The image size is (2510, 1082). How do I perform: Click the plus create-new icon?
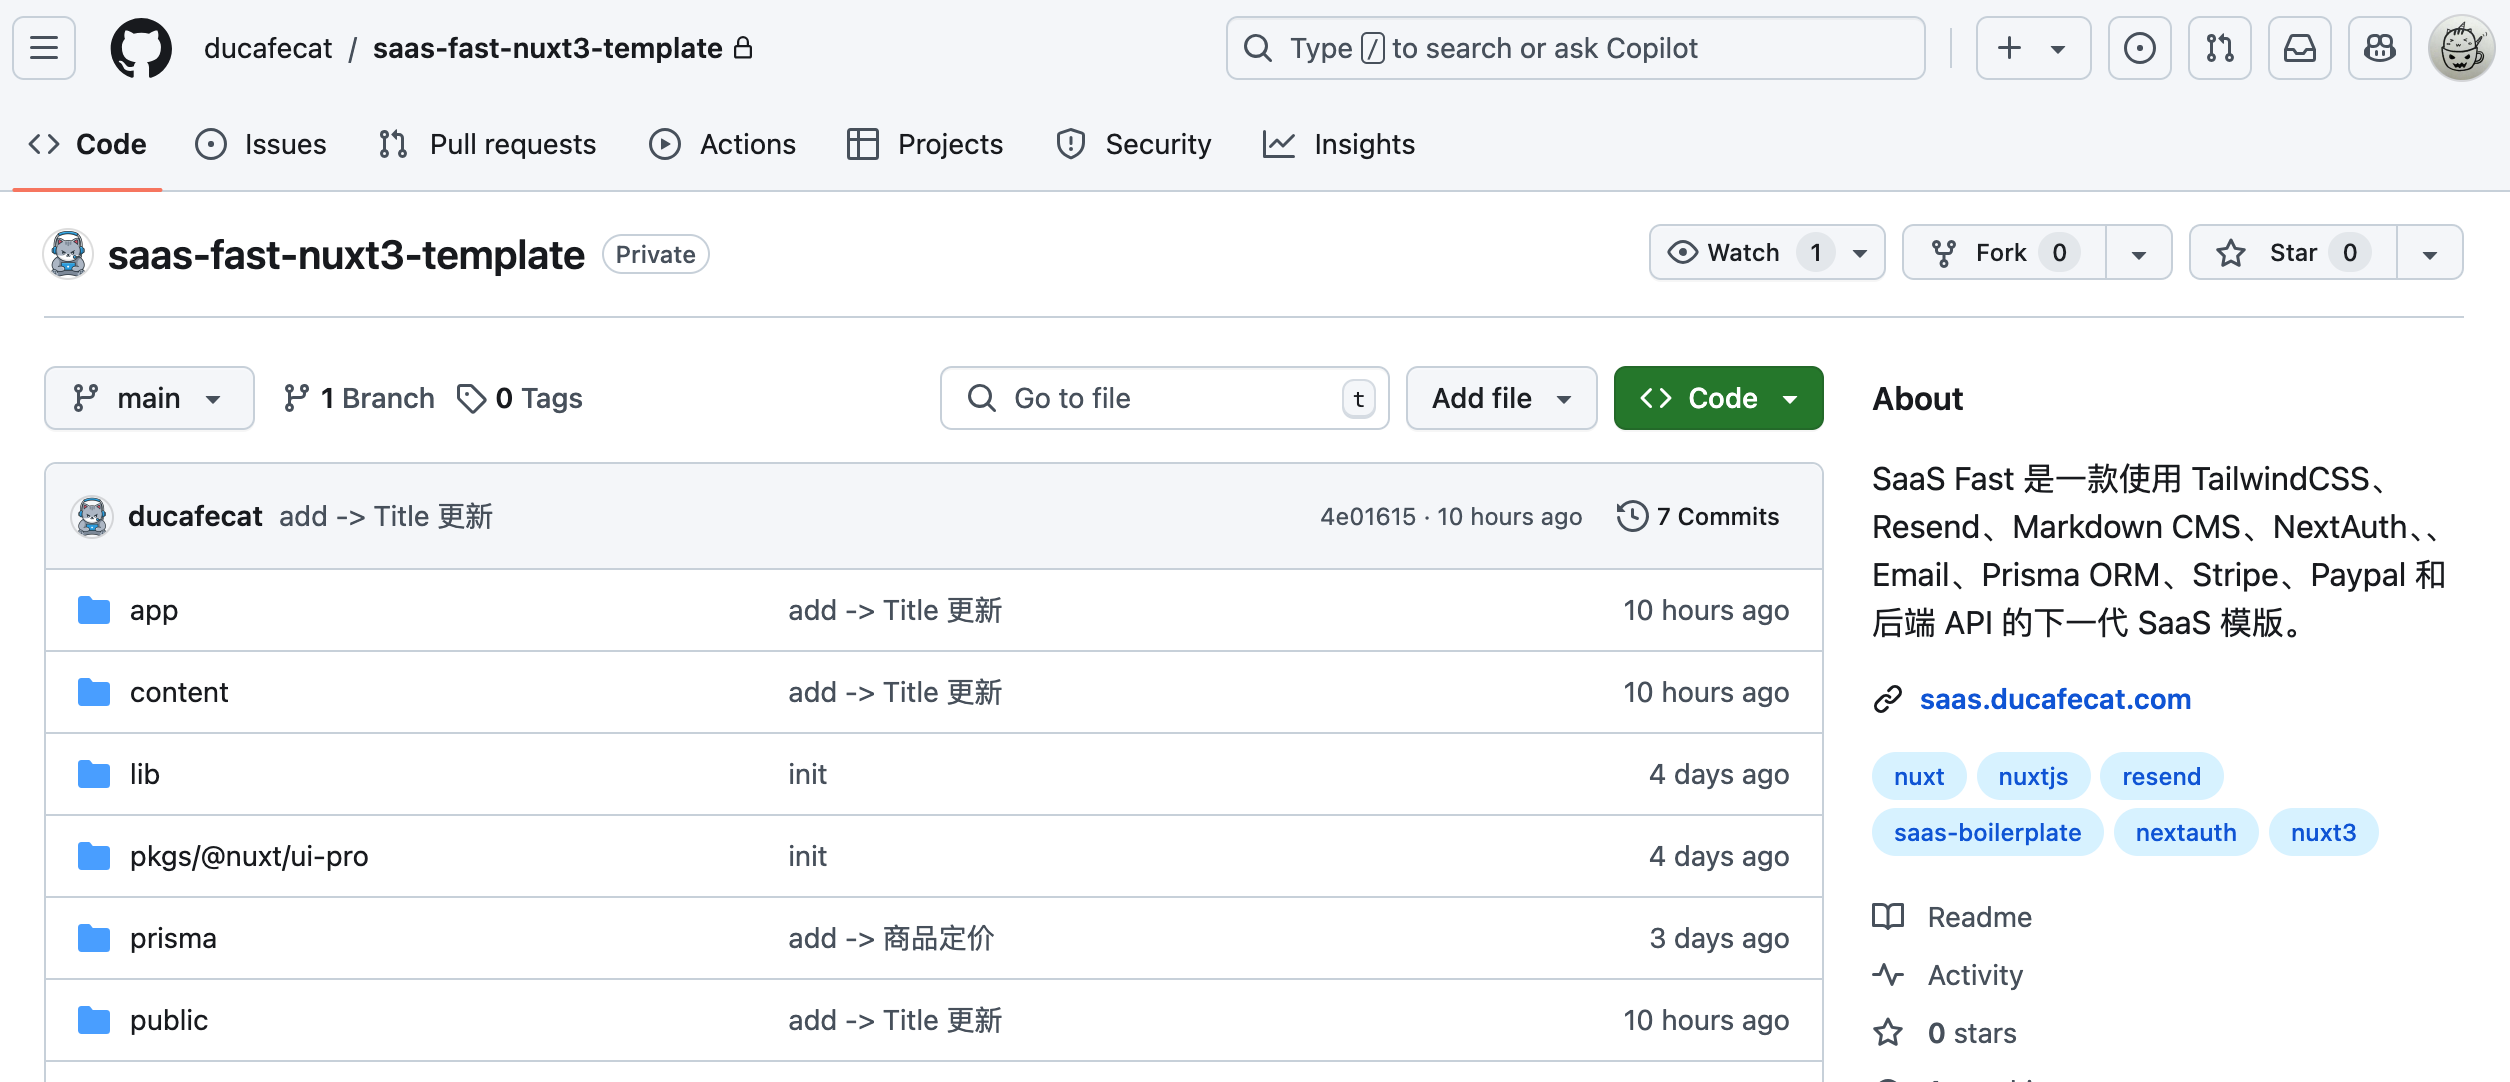point(2009,48)
